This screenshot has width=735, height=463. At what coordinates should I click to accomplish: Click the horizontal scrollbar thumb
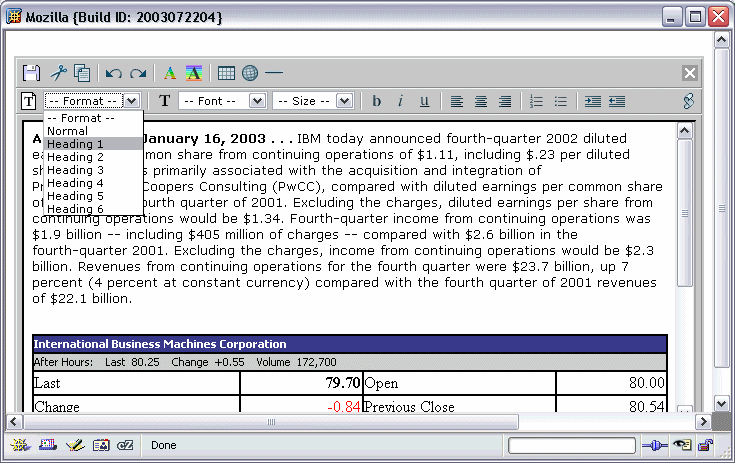(x=271, y=422)
